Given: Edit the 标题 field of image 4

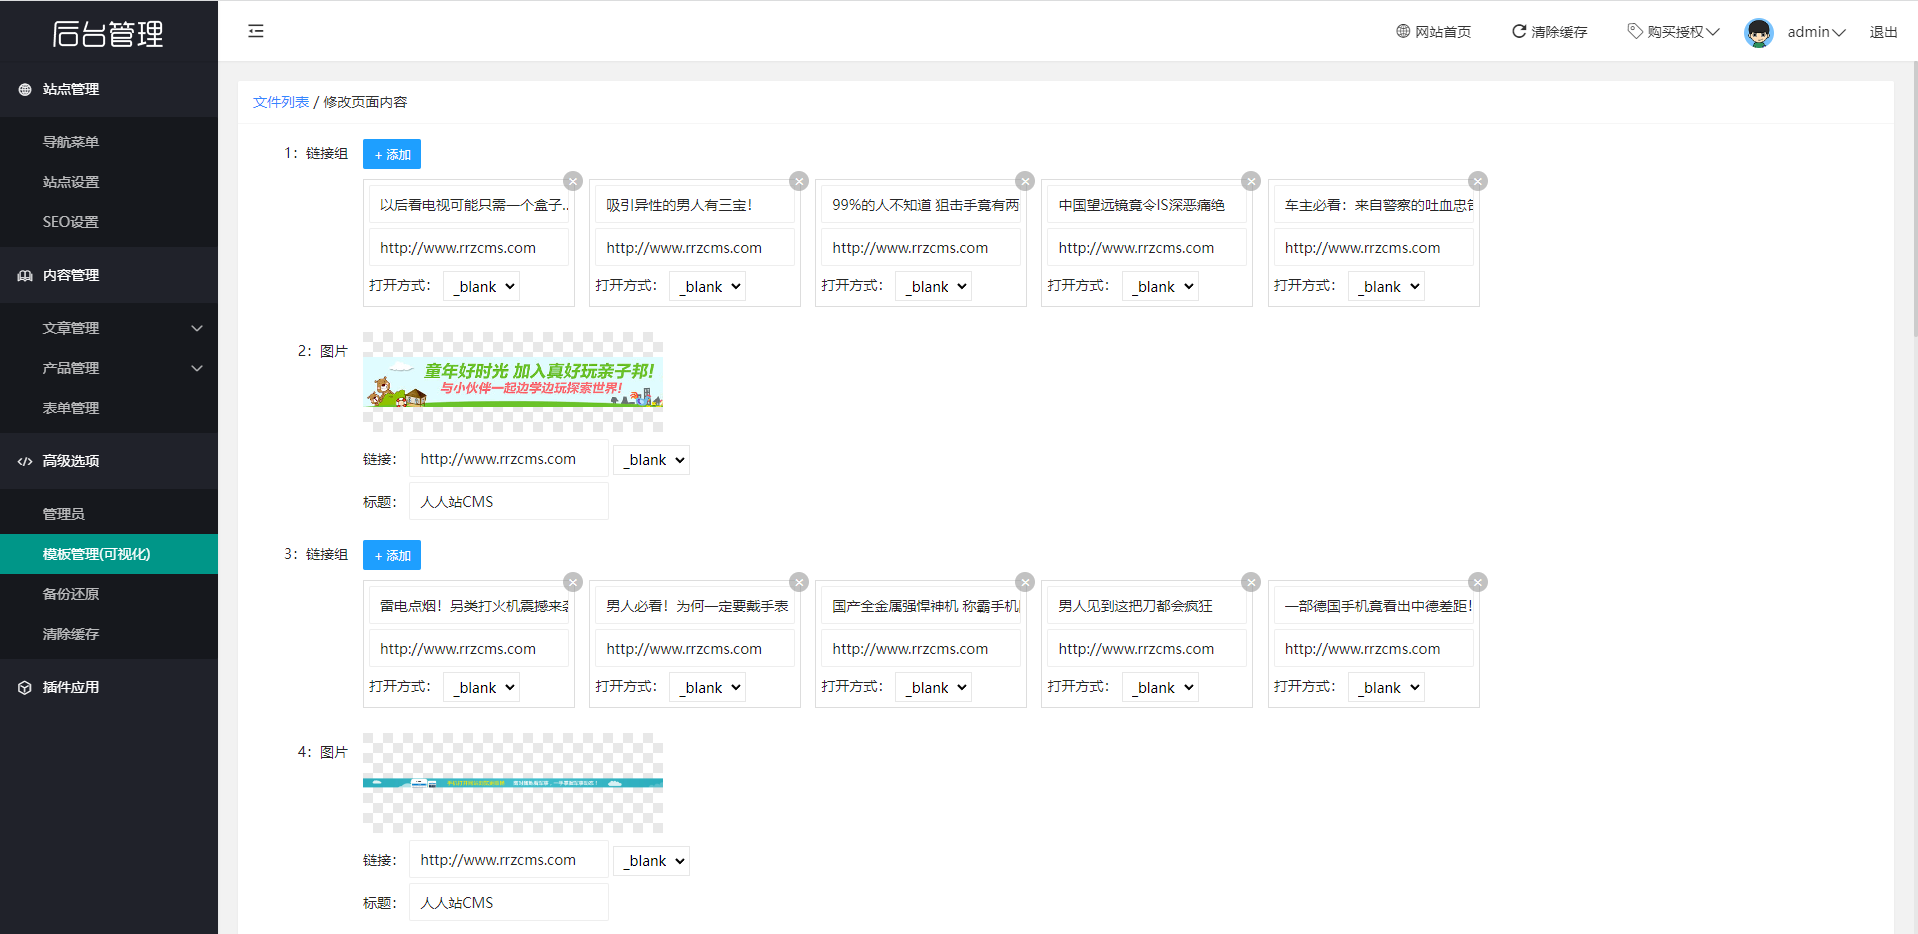Looking at the screenshot, I should [508, 902].
